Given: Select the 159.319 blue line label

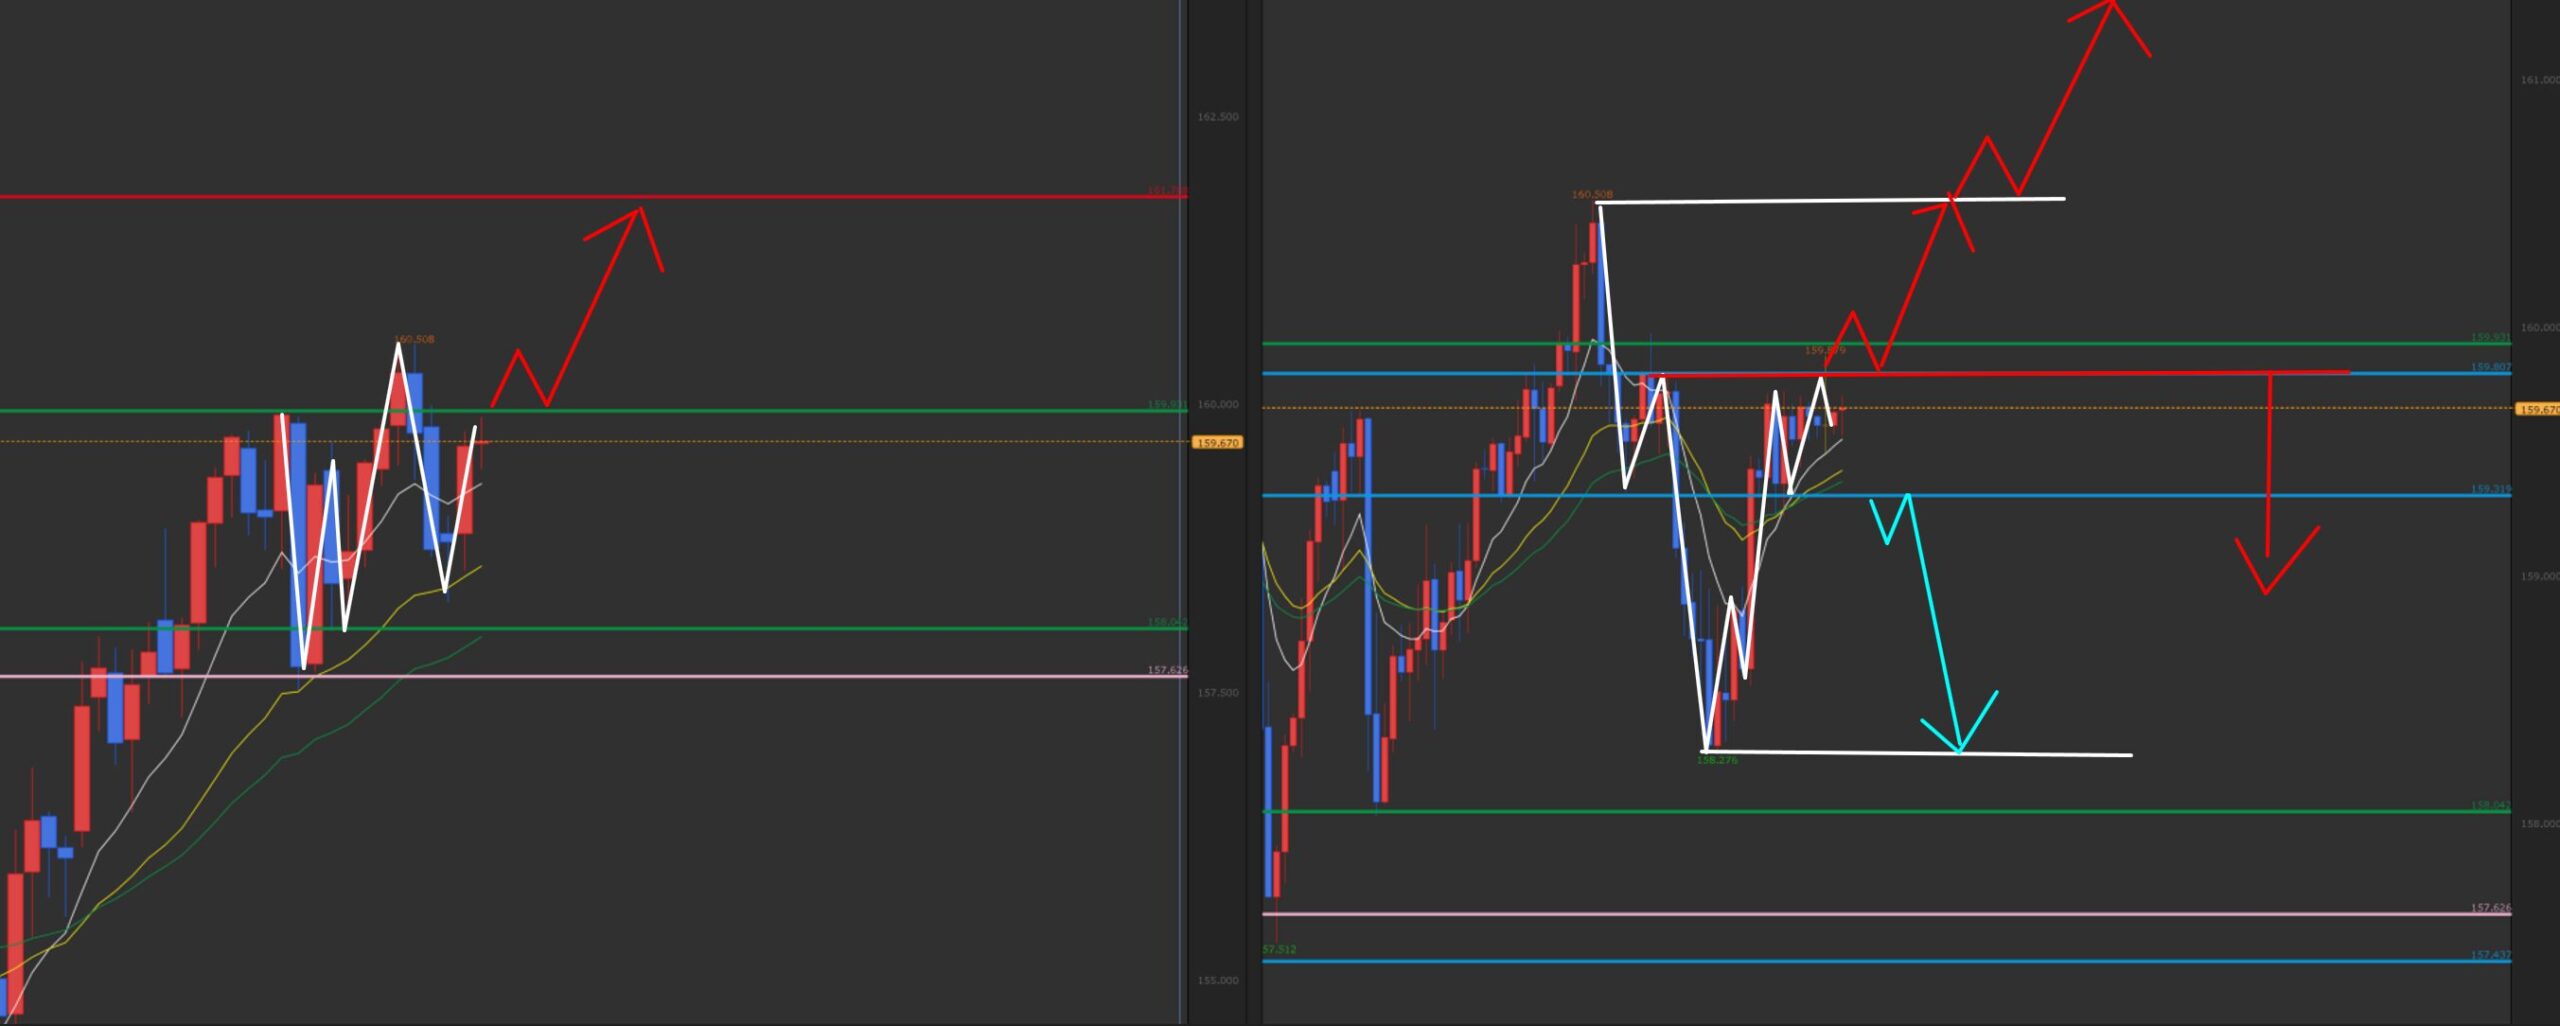Looking at the screenshot, I should tap(2490, 489).
